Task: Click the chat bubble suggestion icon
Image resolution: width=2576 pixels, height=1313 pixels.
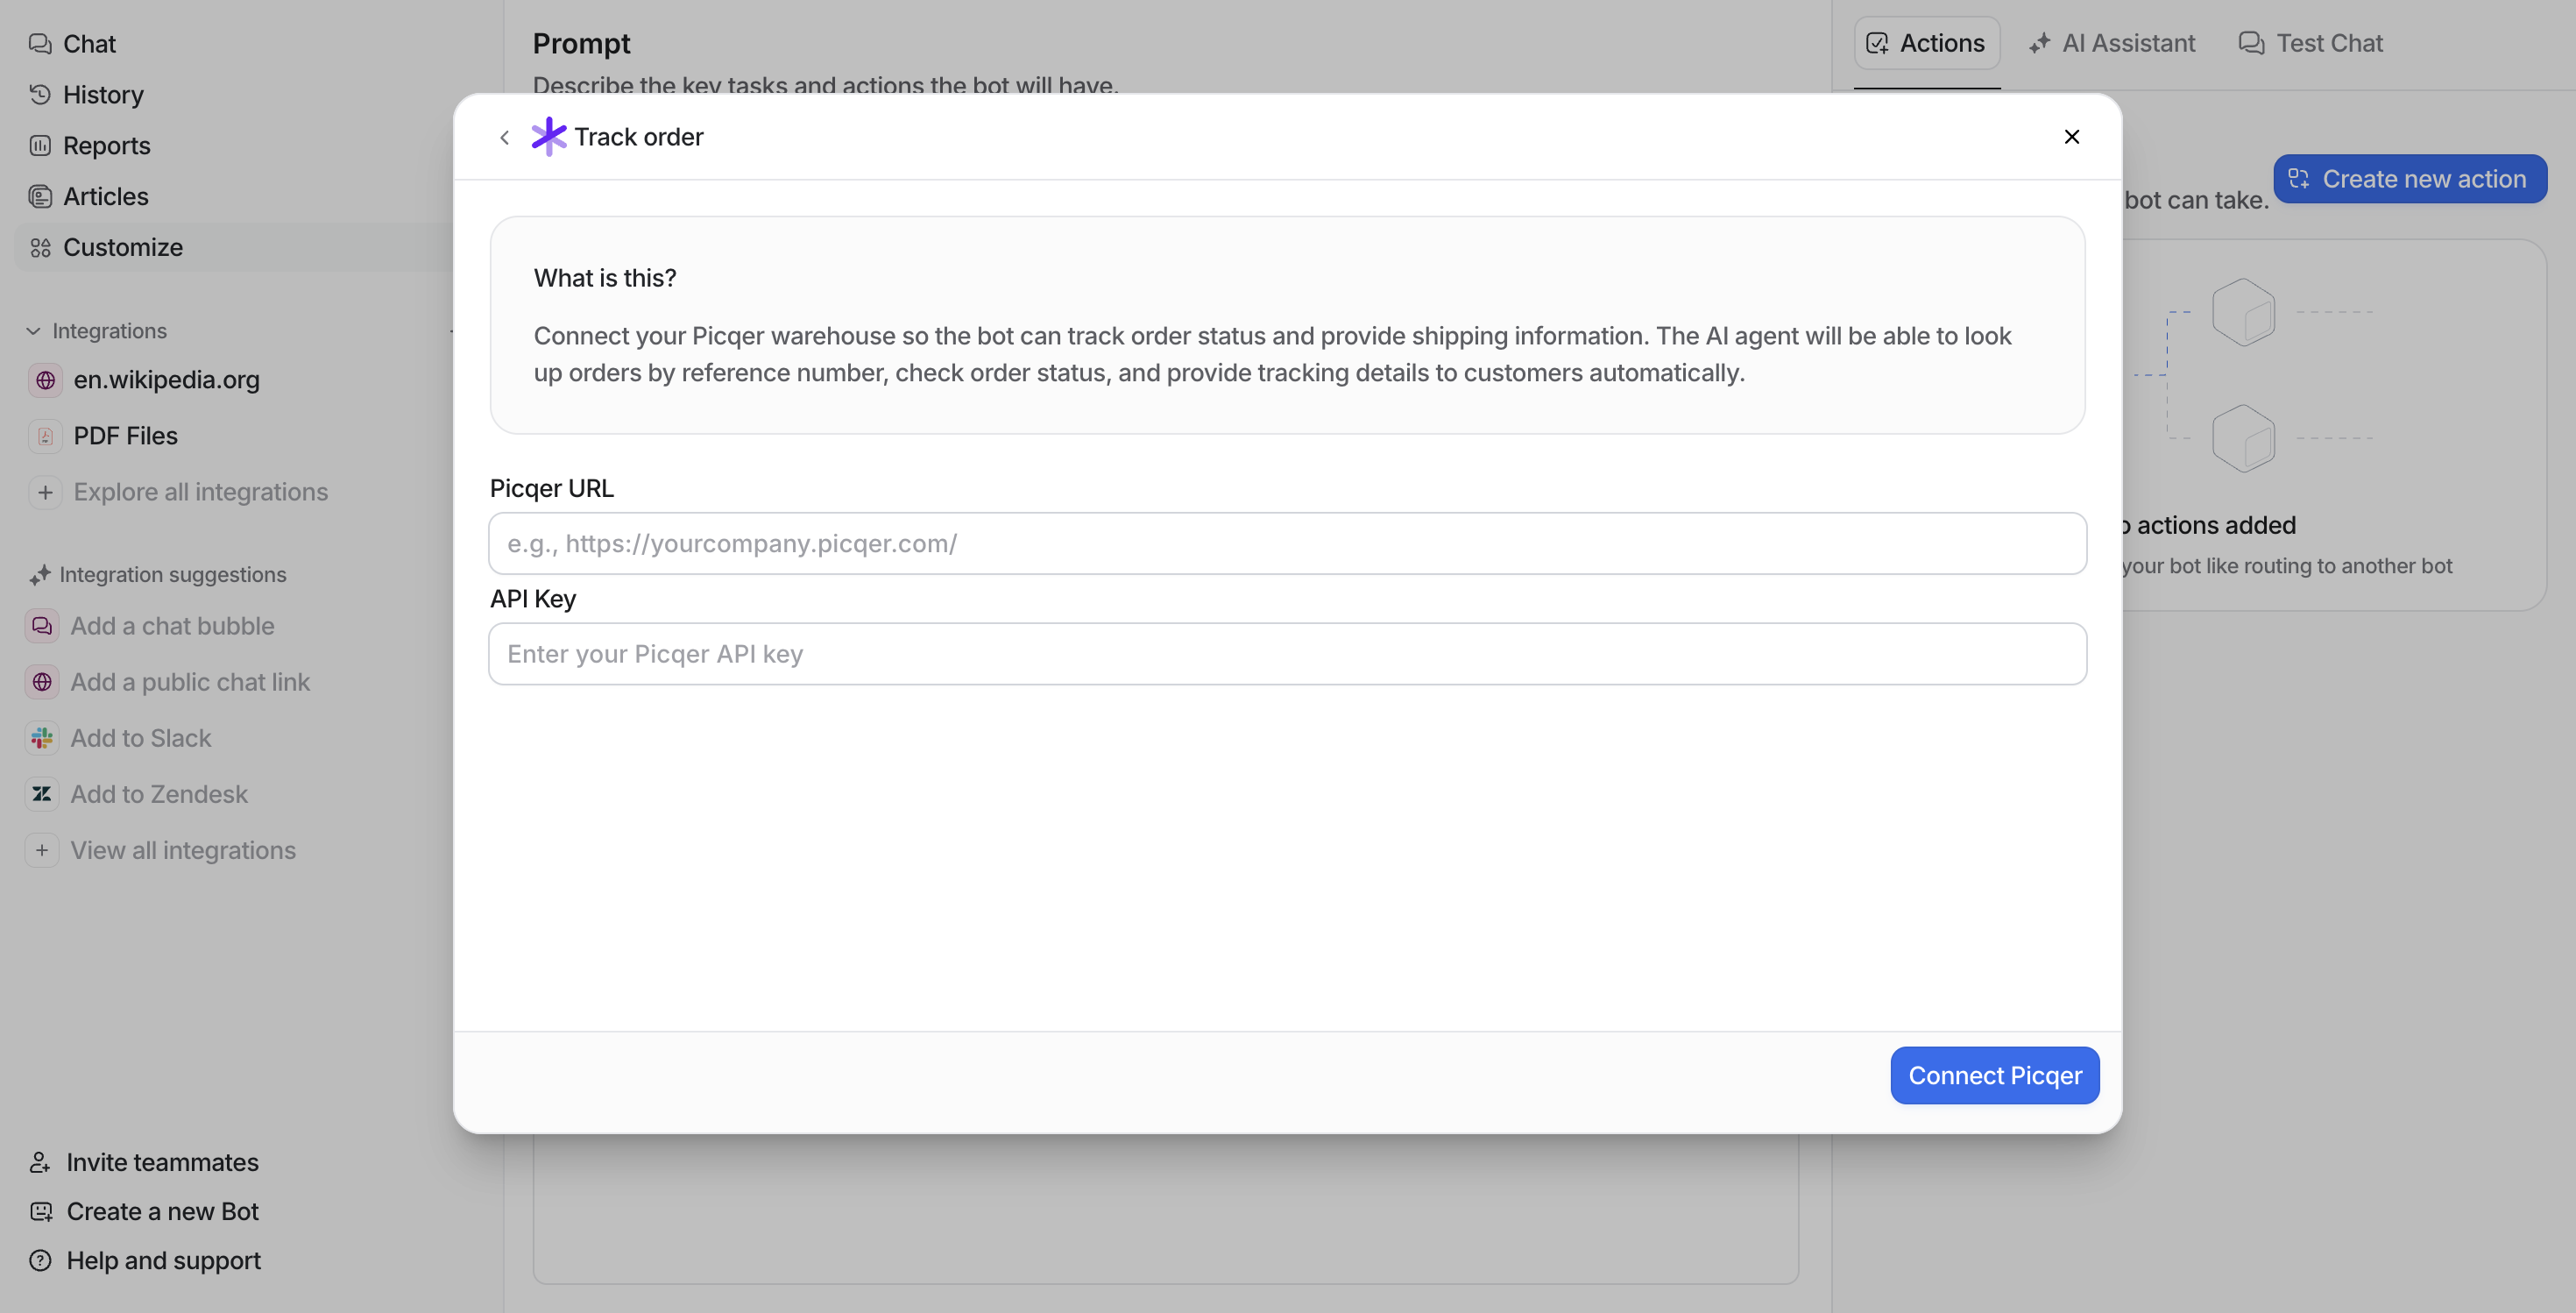Action: pos(42,626)
